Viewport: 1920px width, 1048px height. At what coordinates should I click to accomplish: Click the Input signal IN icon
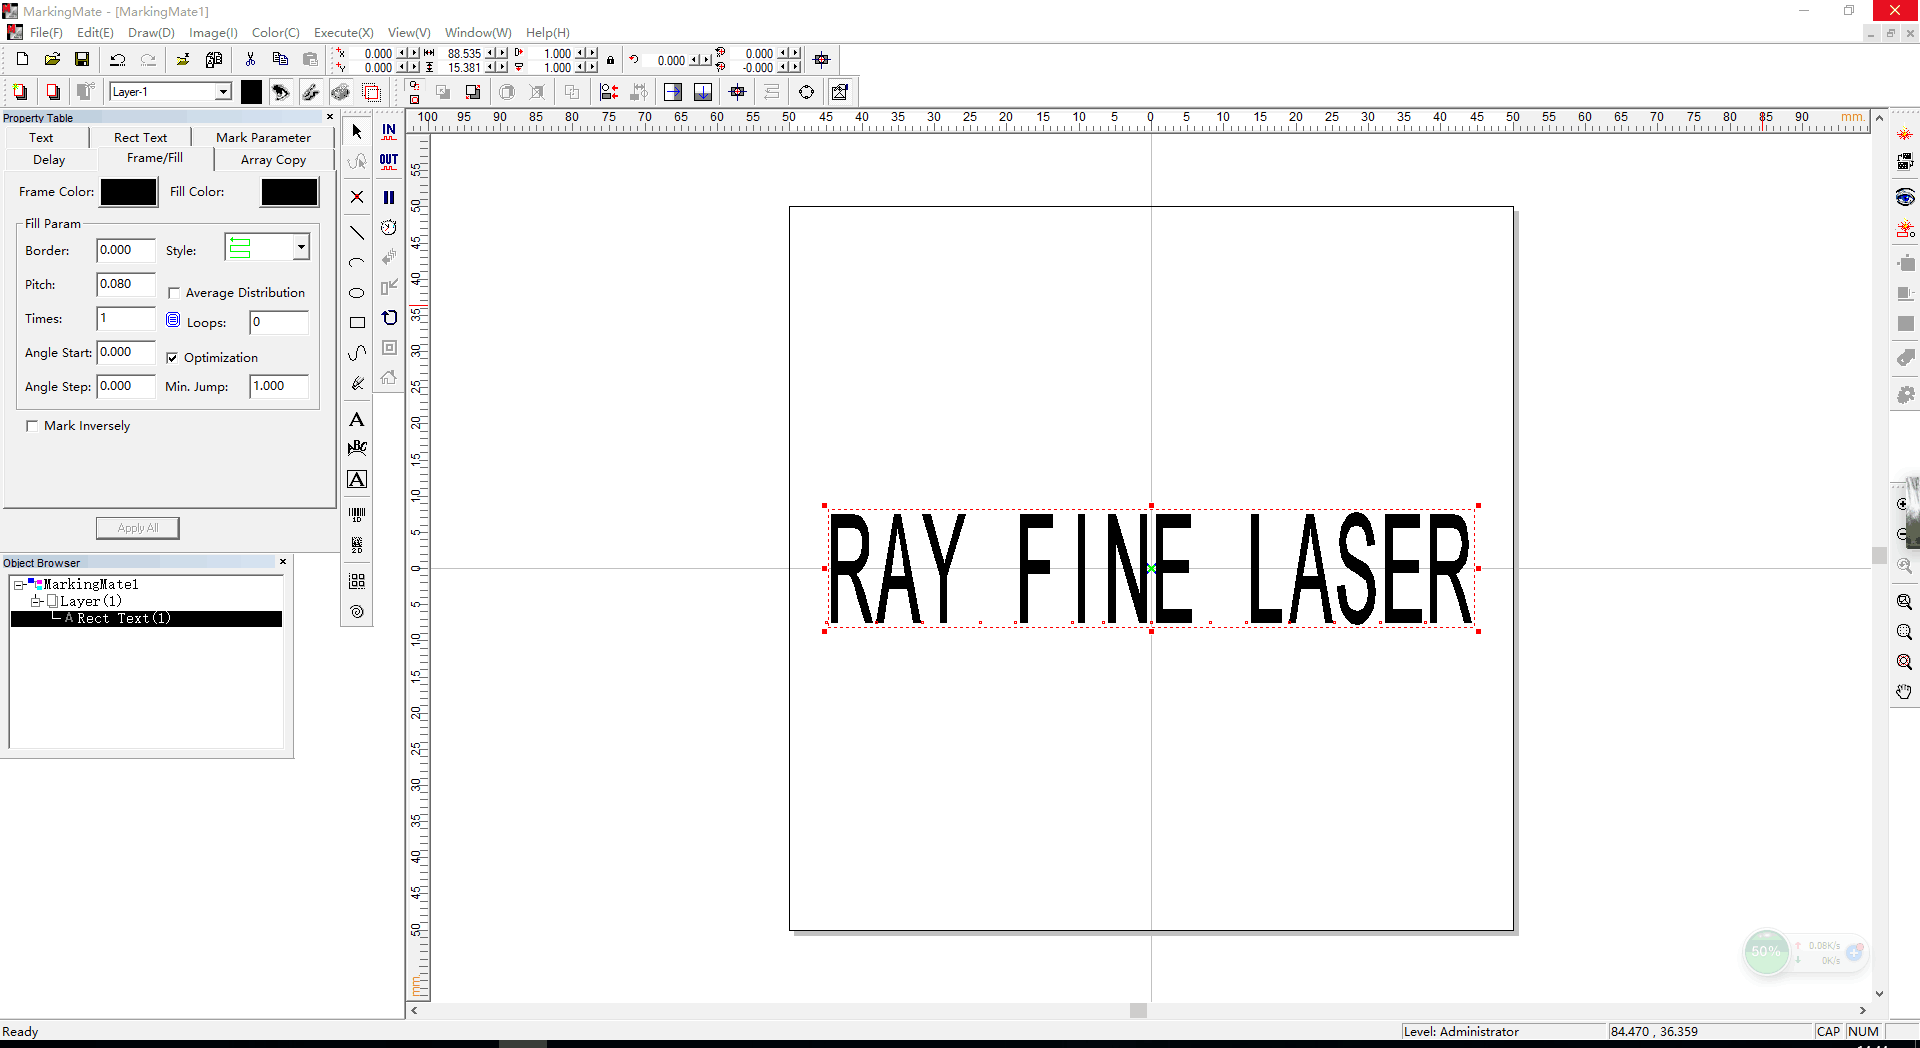[x=389, y=131]
